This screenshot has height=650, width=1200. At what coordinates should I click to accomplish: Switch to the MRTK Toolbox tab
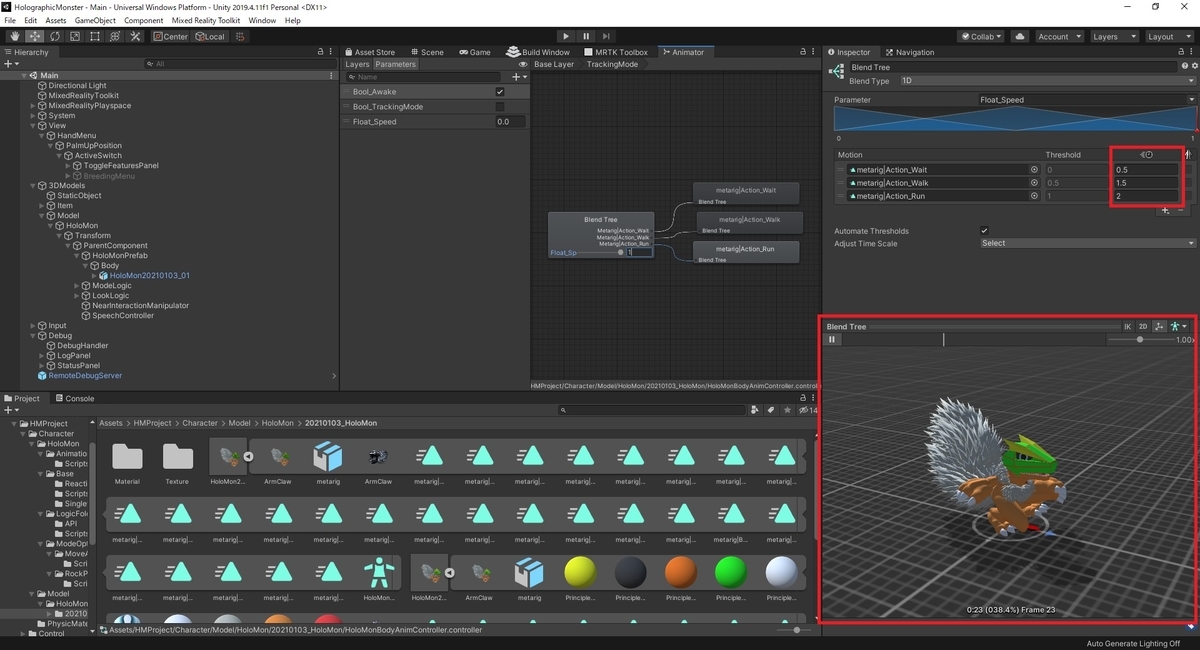click(x=615, y=52)
